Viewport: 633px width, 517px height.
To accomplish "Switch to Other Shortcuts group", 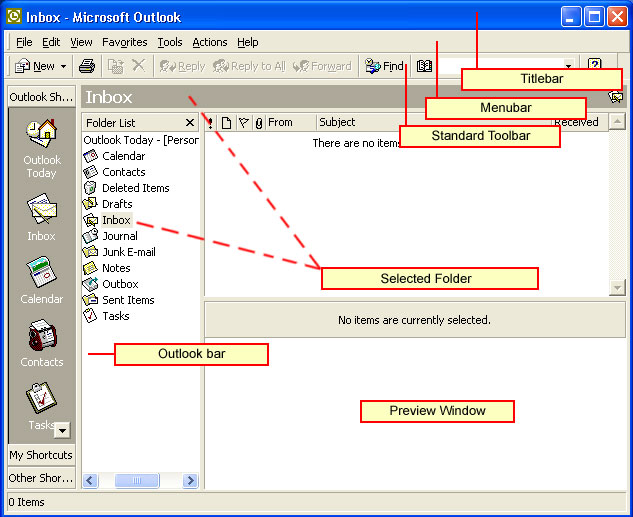I will [x=41, y=477].
